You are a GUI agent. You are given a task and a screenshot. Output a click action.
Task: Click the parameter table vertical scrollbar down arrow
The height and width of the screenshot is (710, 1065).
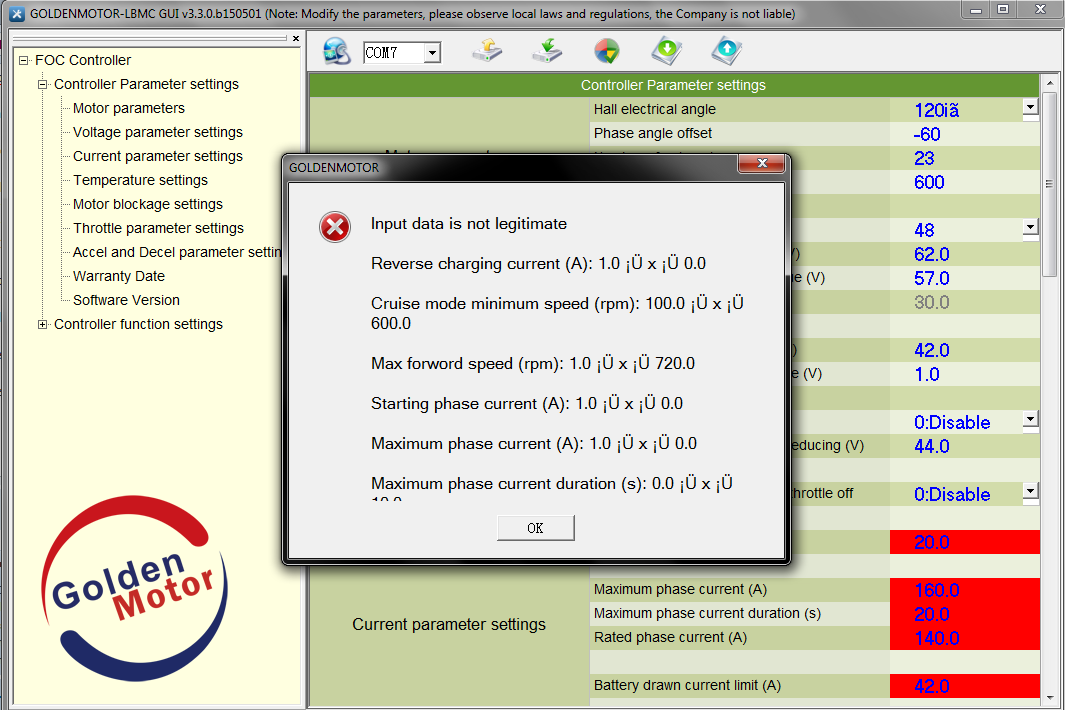[x=1048, y=697]
